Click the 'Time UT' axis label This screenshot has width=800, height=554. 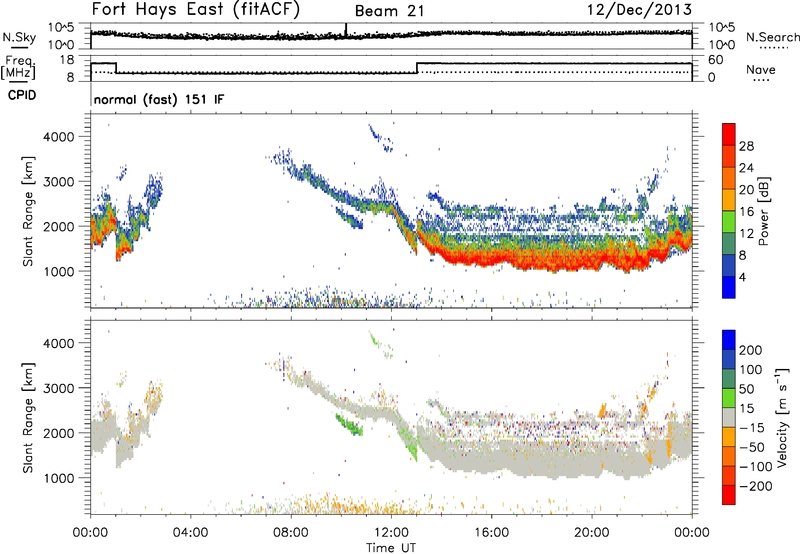(391, 547)
